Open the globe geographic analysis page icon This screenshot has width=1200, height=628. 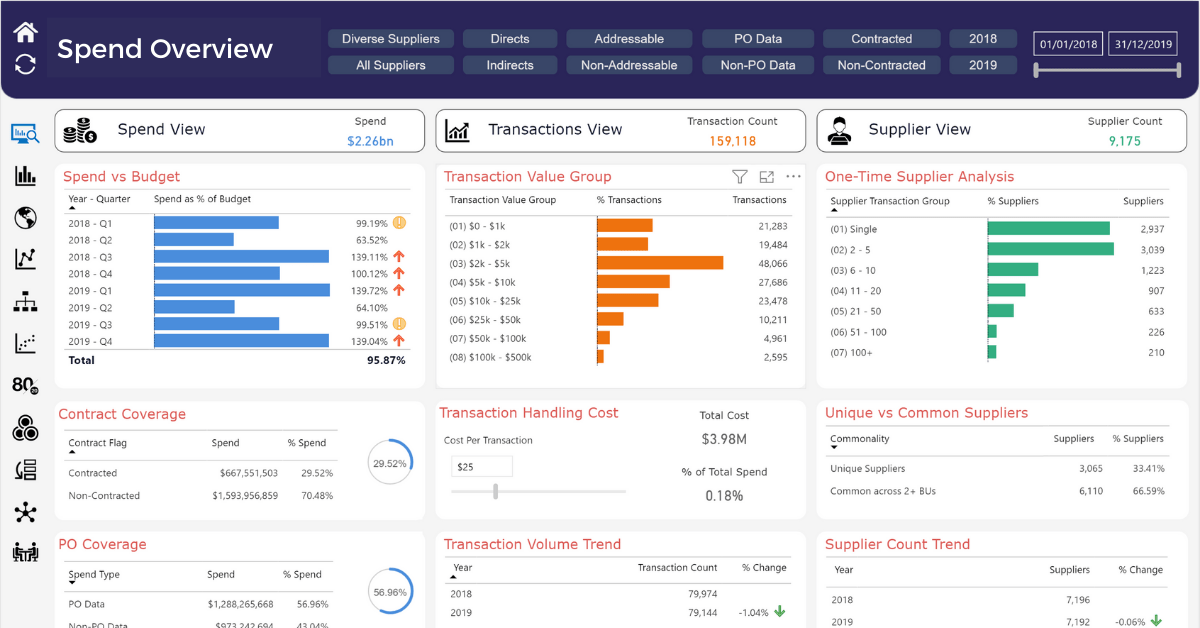point(25,218)
